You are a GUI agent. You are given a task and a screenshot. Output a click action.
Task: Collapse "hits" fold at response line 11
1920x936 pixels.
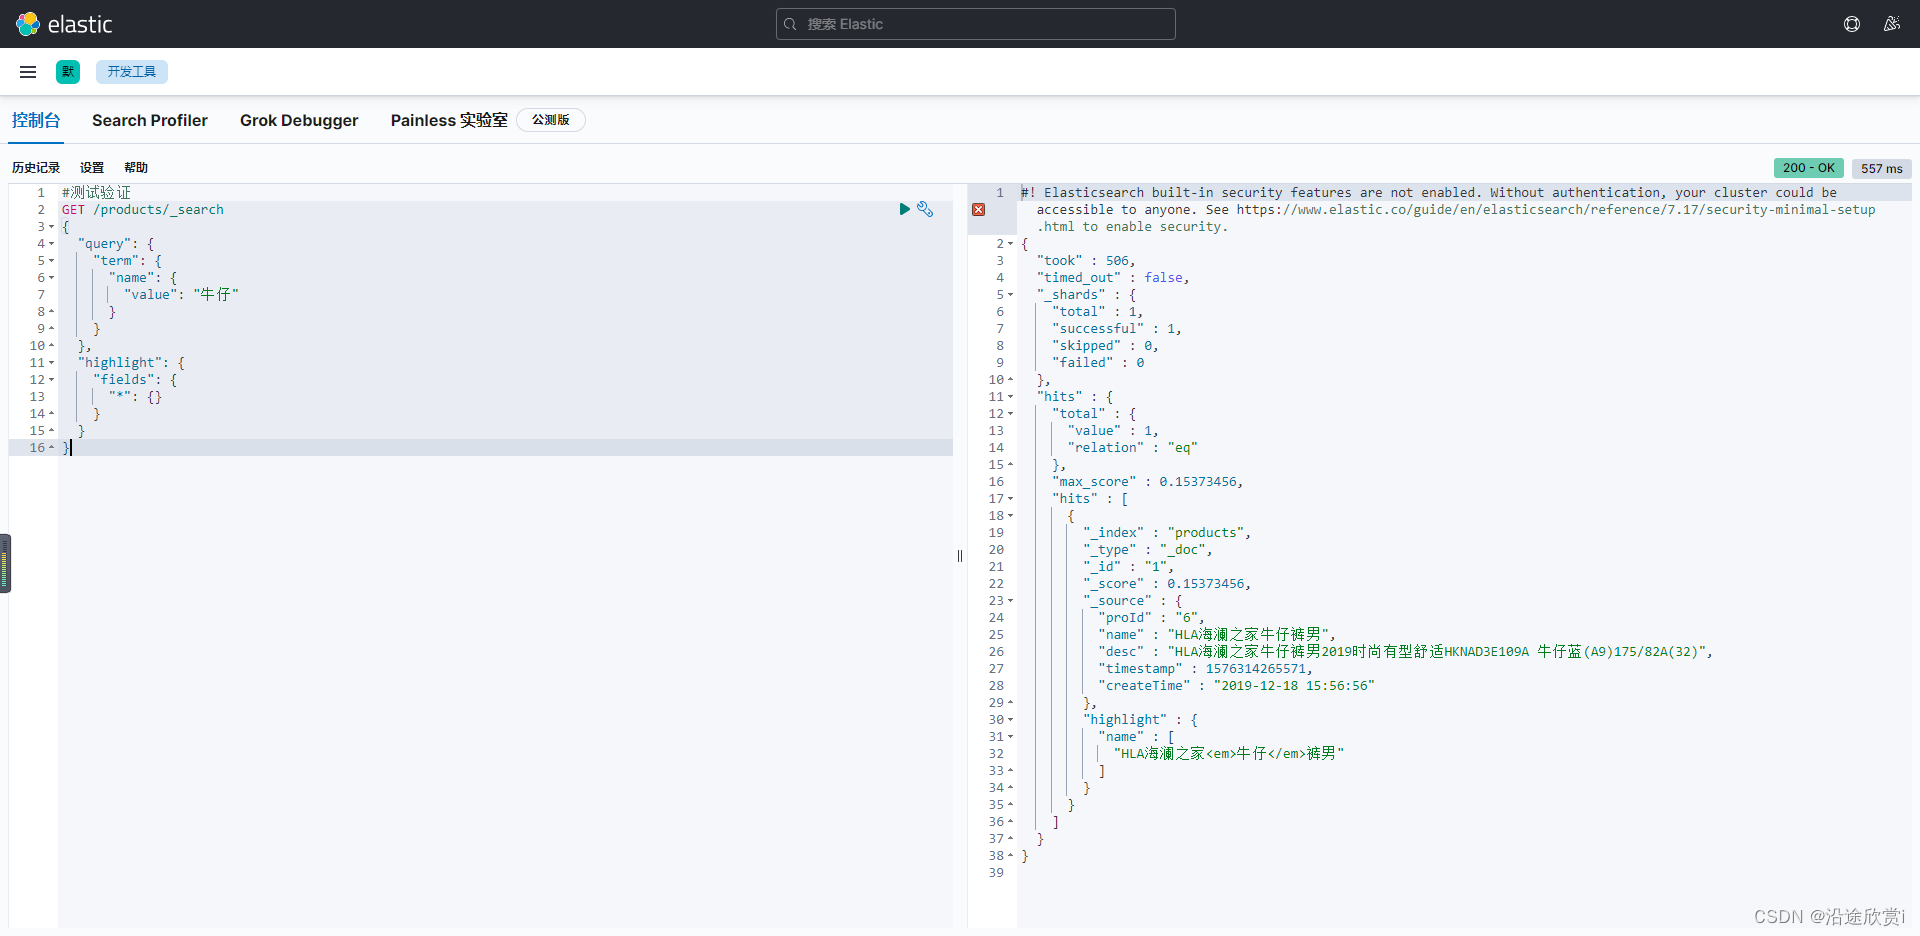tap(1011, 397)
